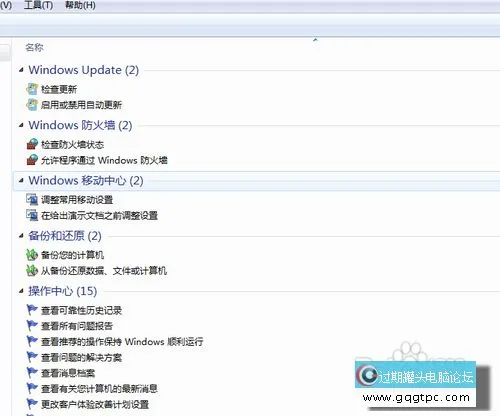Image resolution: width=500 pixels, height=416 pixels.
Task: Open 查看推荐的操作保持 Windows 顺利运行
Action: (122, 342)
